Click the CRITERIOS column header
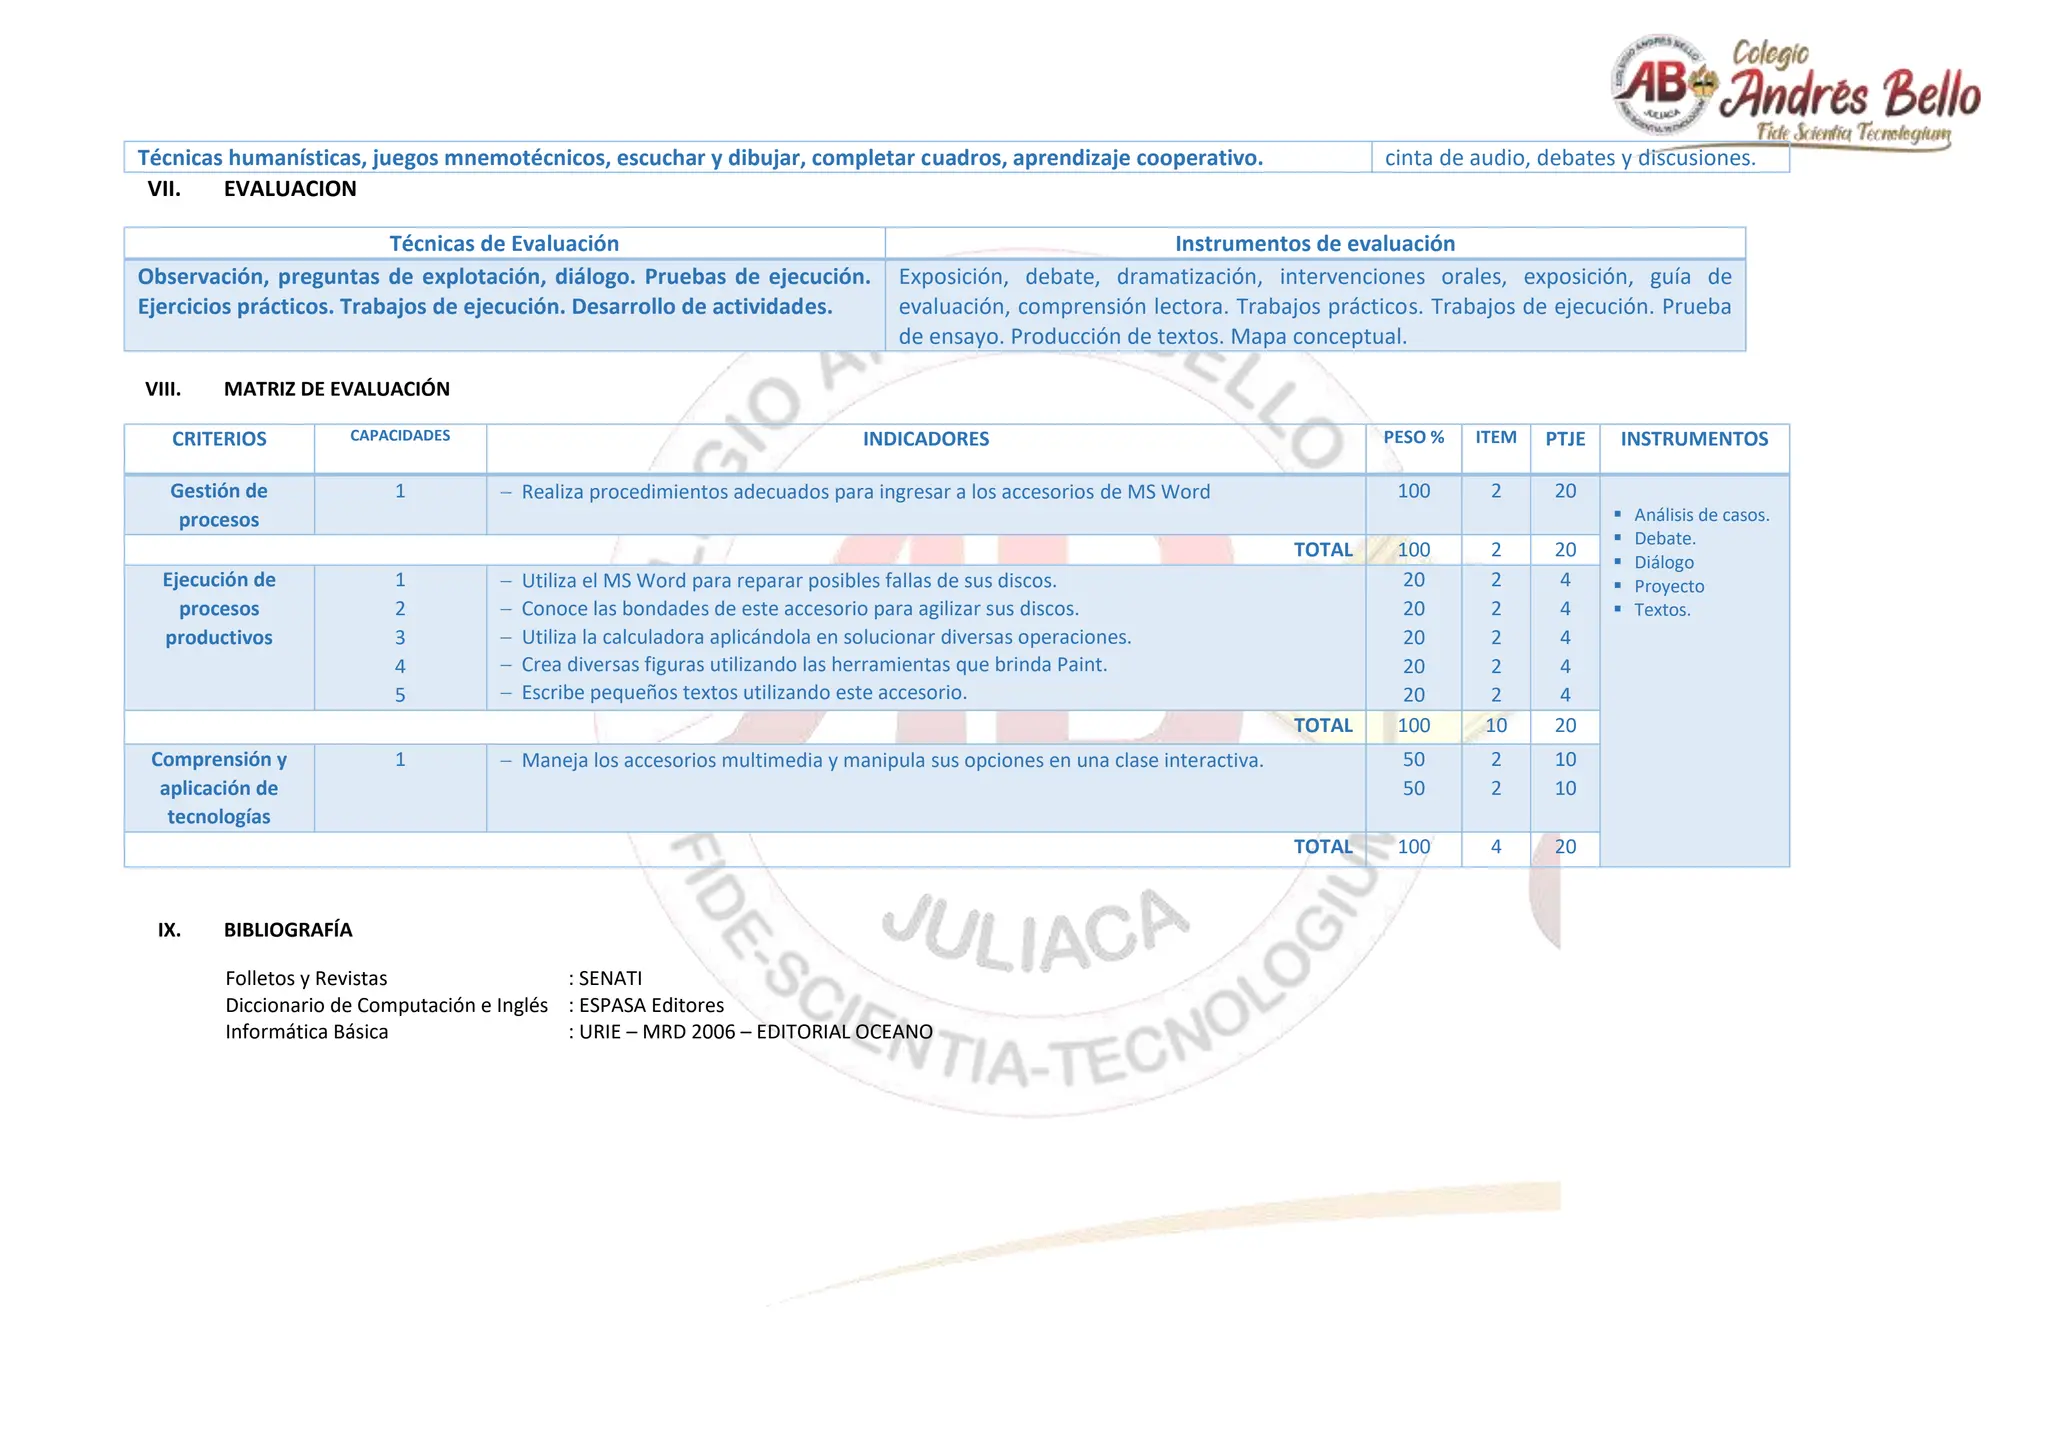2048x1448 pixels. (219, 438)
